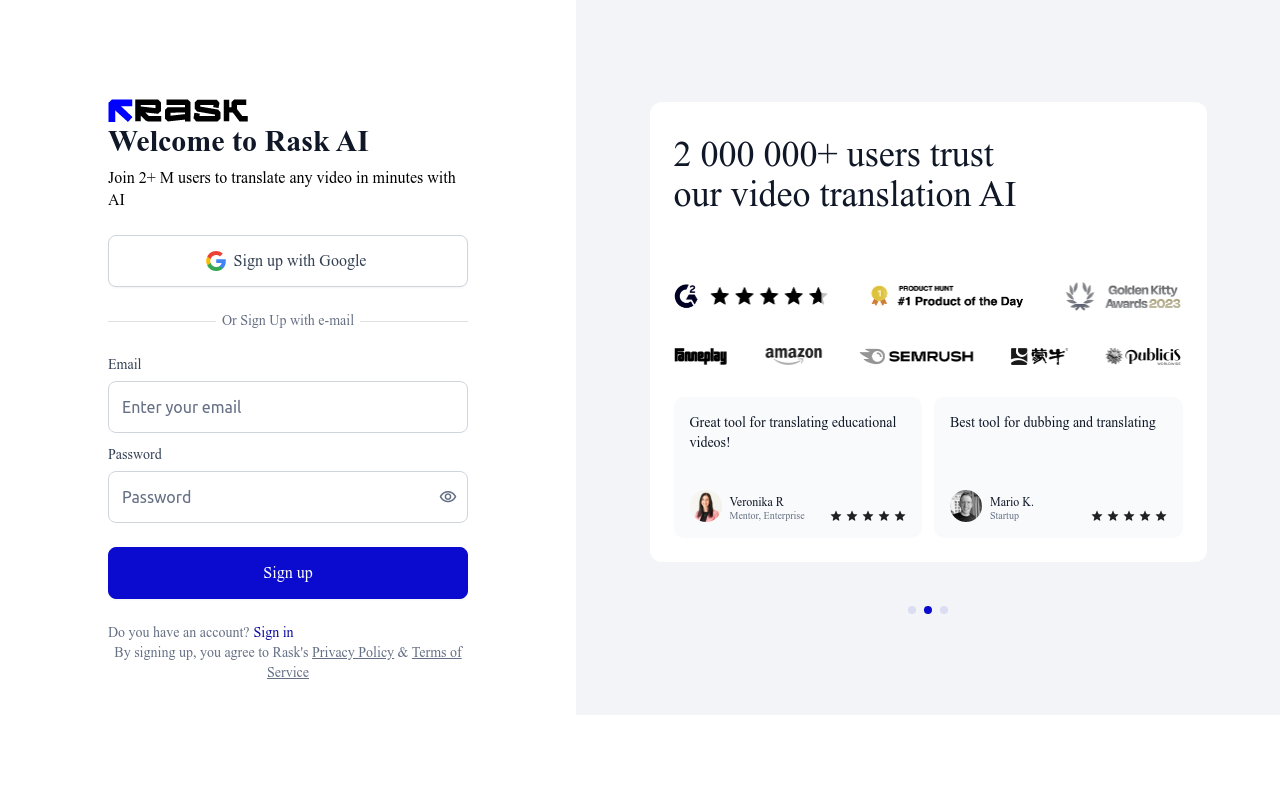The width and height of the screenshot is (1280, 800).
Task: Click the blue Sign up button
Action: tap(288, 573)
